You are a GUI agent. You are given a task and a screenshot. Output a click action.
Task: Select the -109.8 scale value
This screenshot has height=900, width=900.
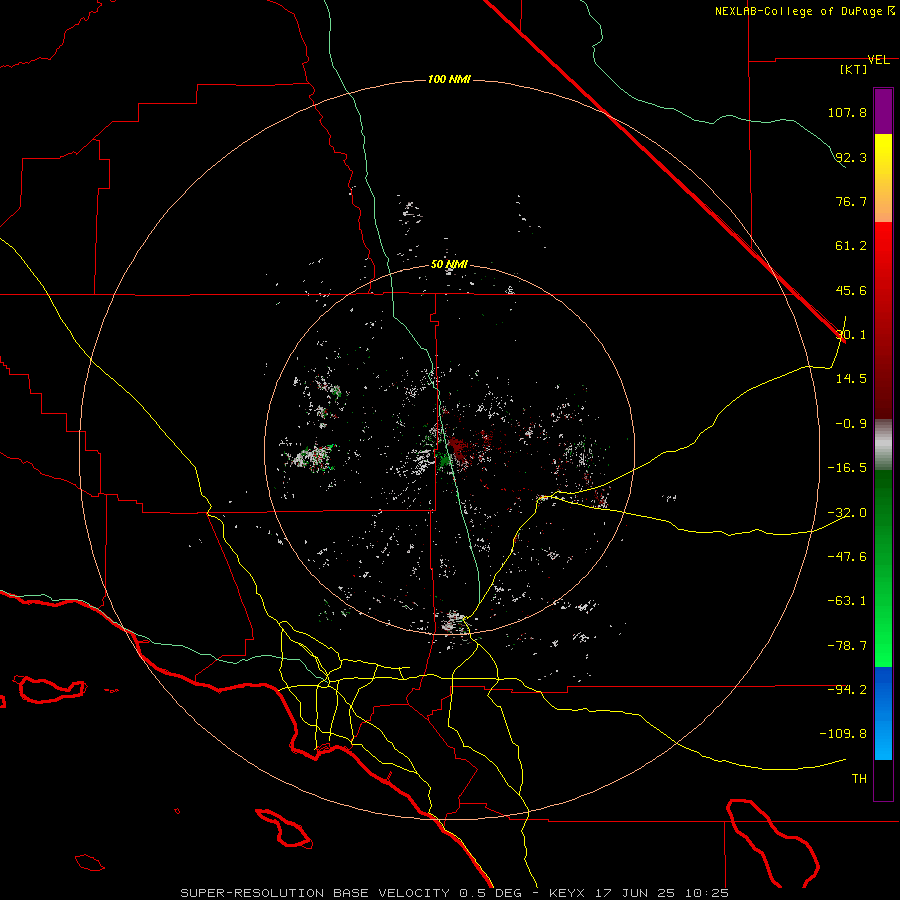(x=843, y=734)
